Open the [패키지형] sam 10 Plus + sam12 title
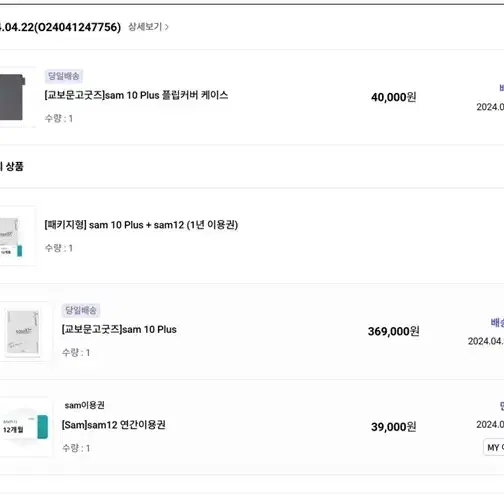The height and width of the screenshot is (504, 504). pos(141,225)
